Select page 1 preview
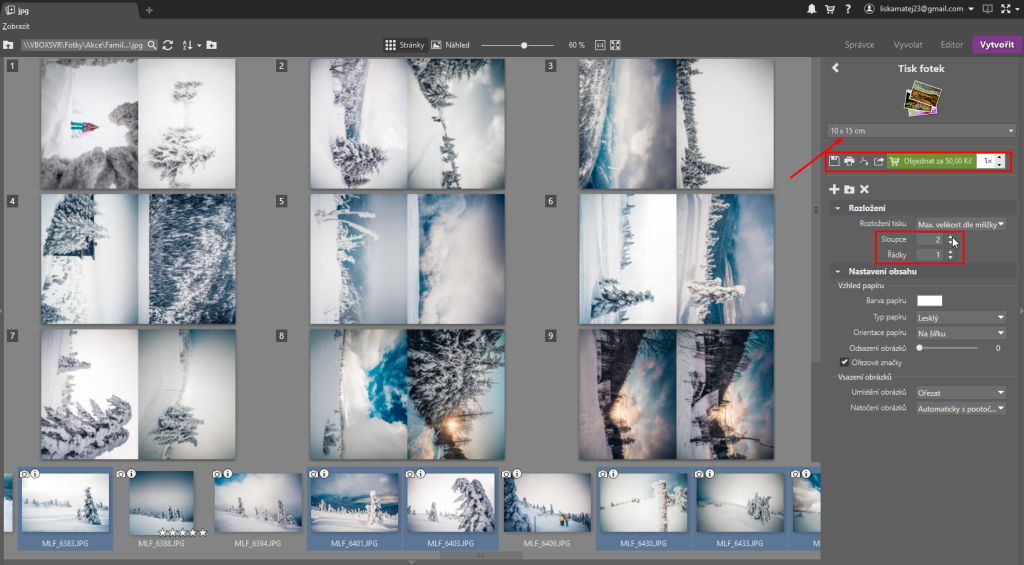Viewport: 1024px width, 565px height. (x=138, y=124)
